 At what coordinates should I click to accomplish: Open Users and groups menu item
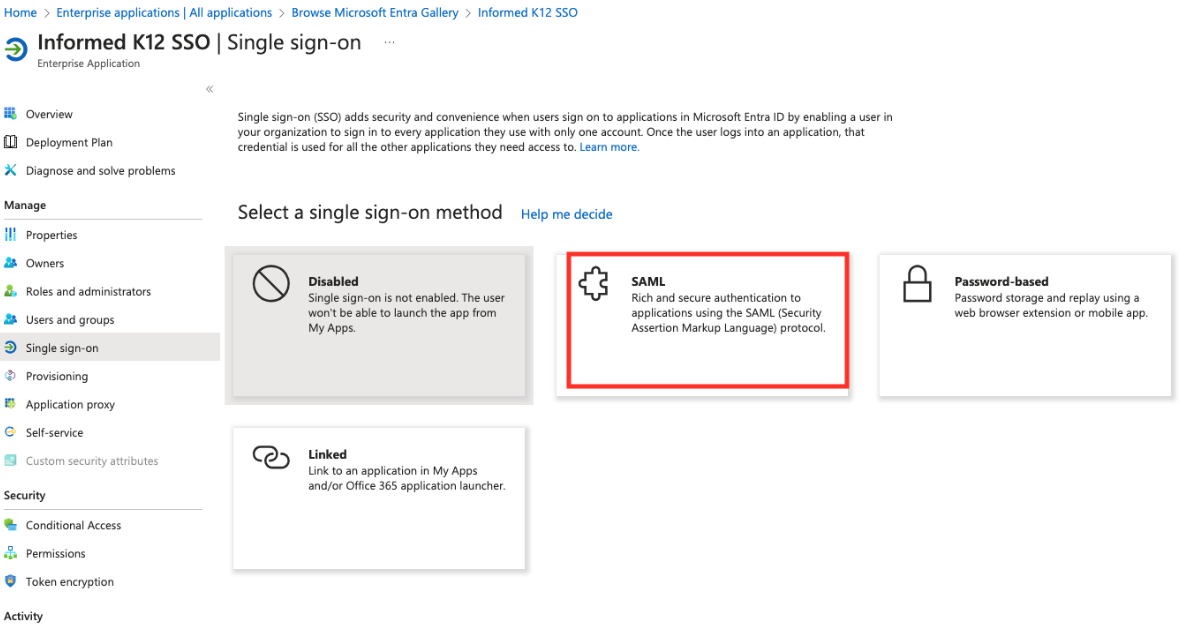click(70, 320)
